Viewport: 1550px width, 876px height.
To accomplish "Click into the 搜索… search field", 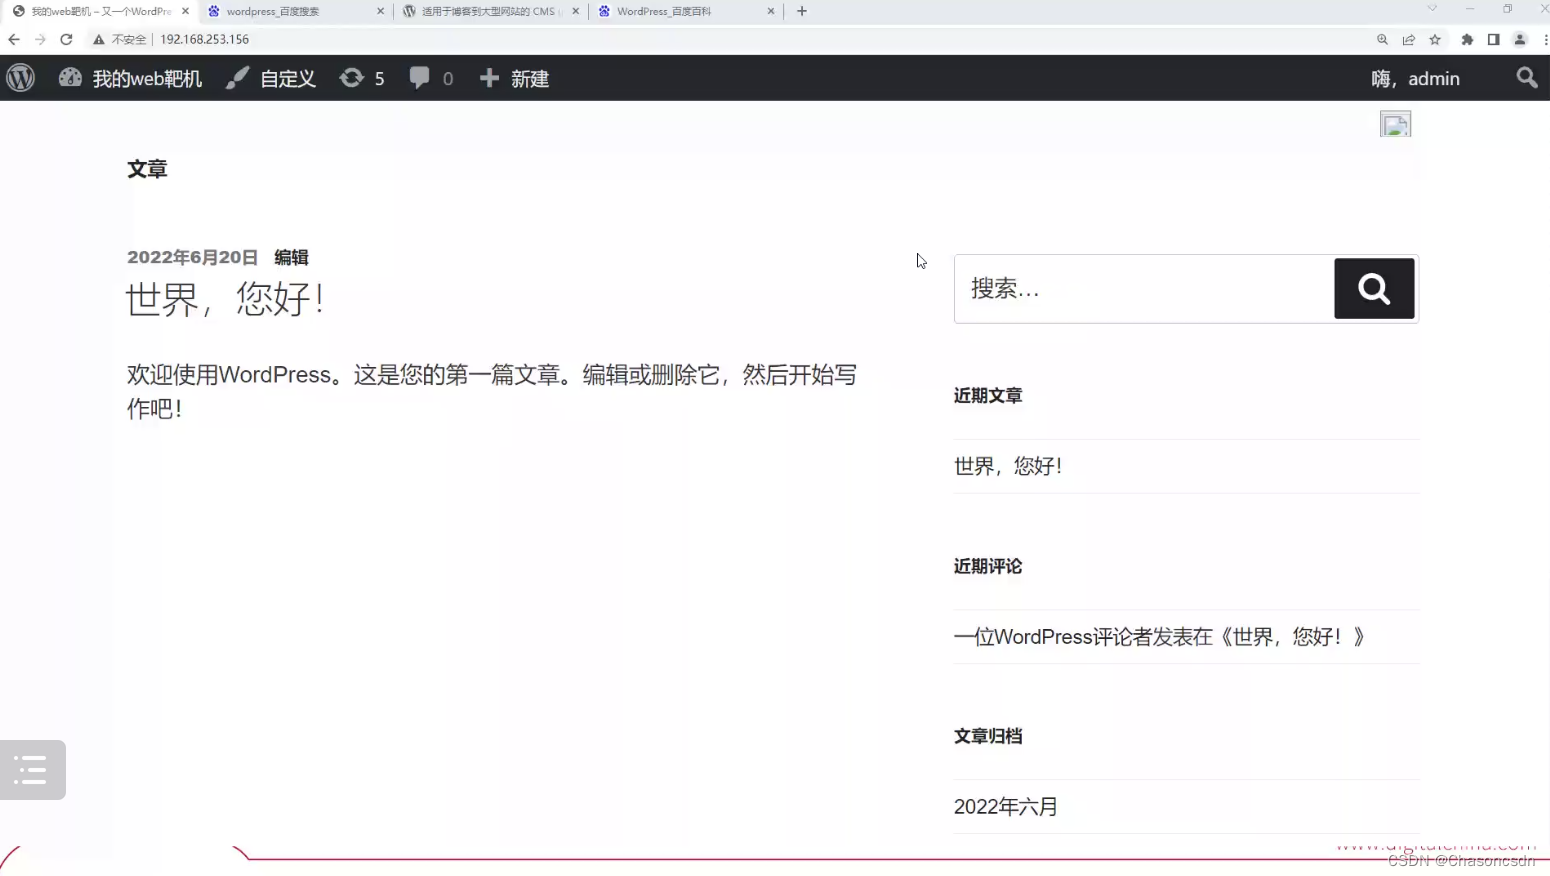I will [x=1144, y=289].
